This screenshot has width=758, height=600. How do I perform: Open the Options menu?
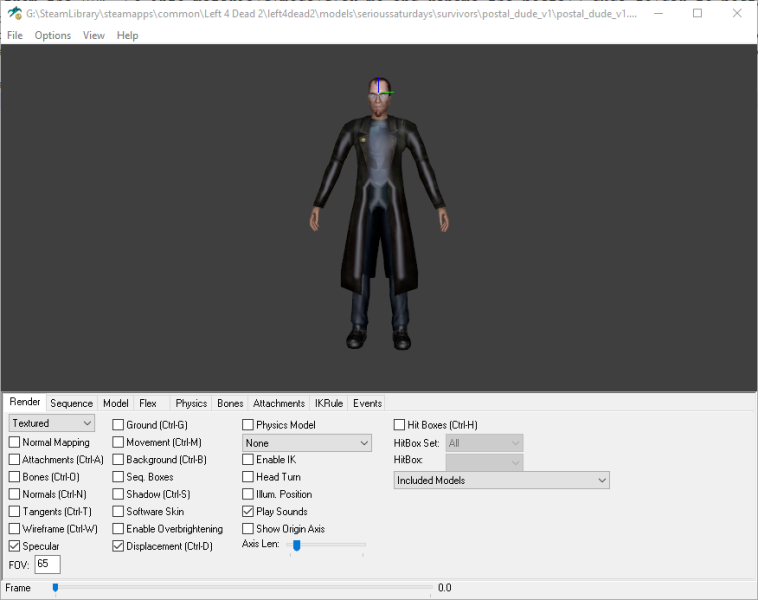53,35
